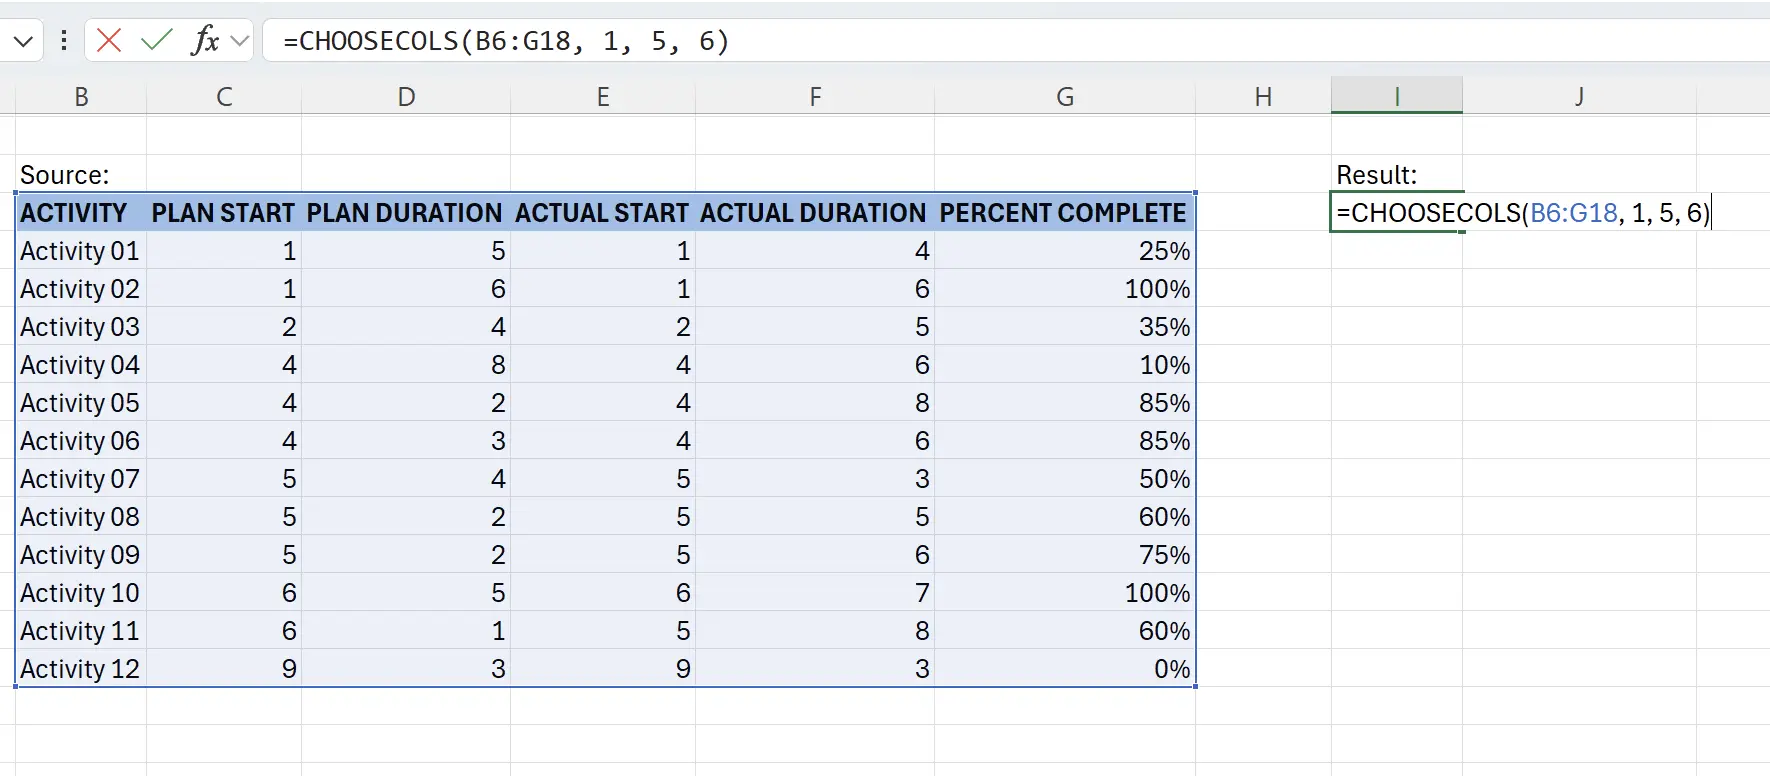This screenshot has width=1770, height=776.
Task: Select the cell containing the CHOOSECOLS result formula
Action: (x=1396, y=212)
